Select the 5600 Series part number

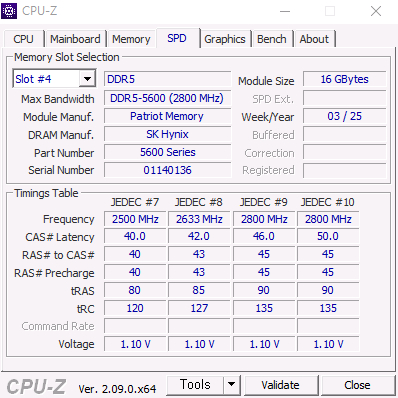tap(167, 152)
